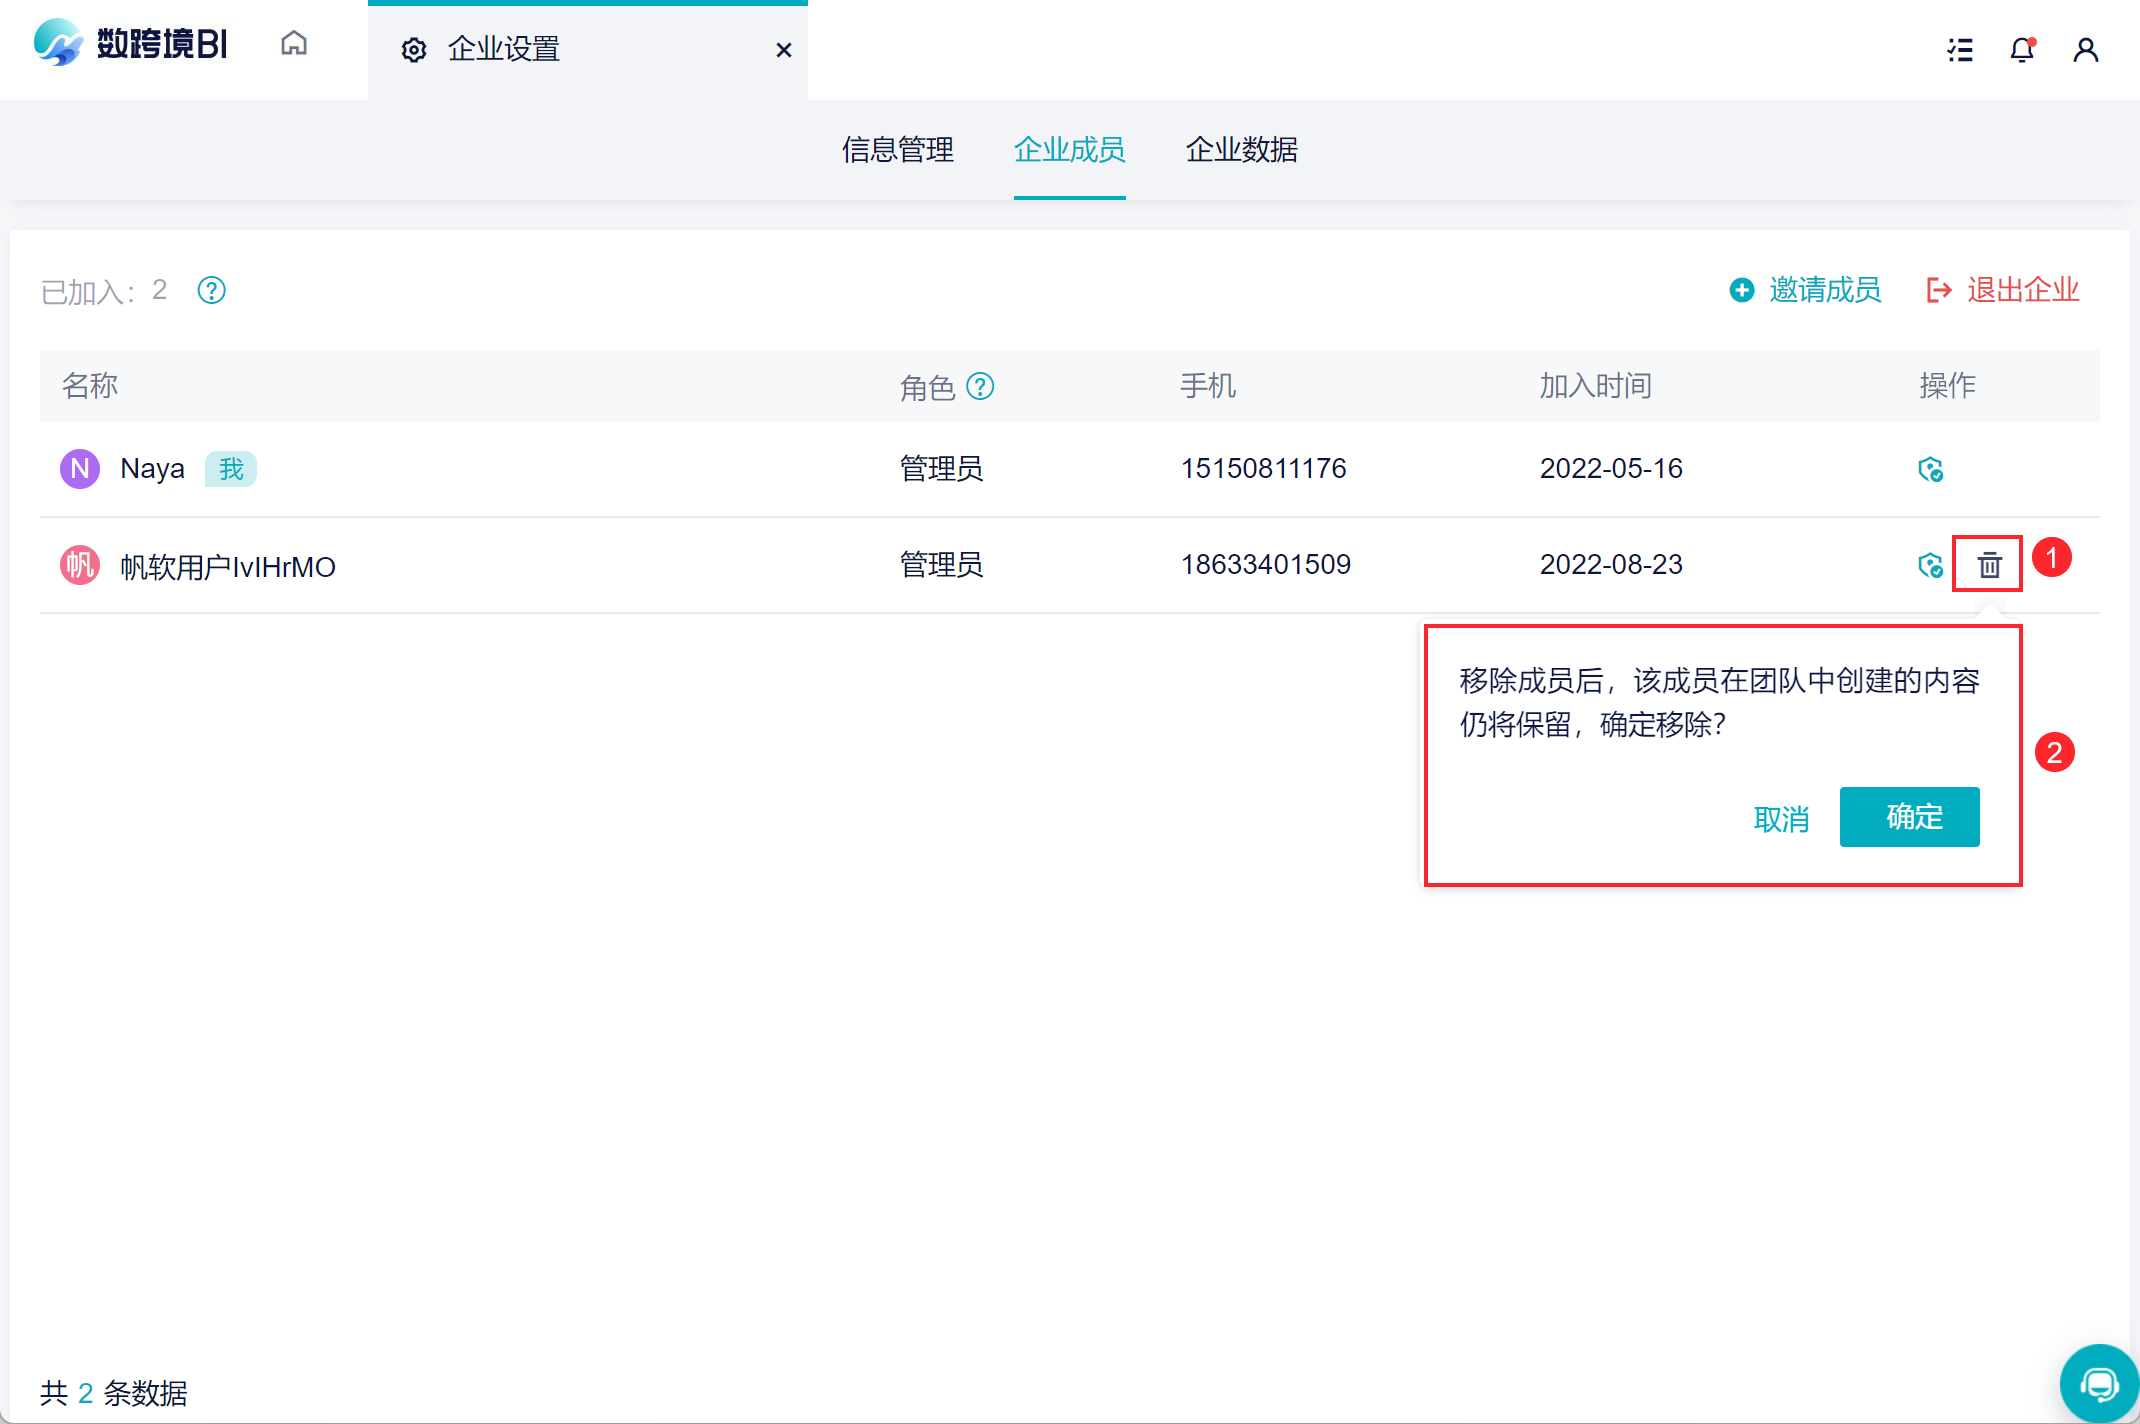Click the role shield icon for 帆软用户IvIHrMO
This screenshot has width=2140, height=1424.
point(1930,565)
